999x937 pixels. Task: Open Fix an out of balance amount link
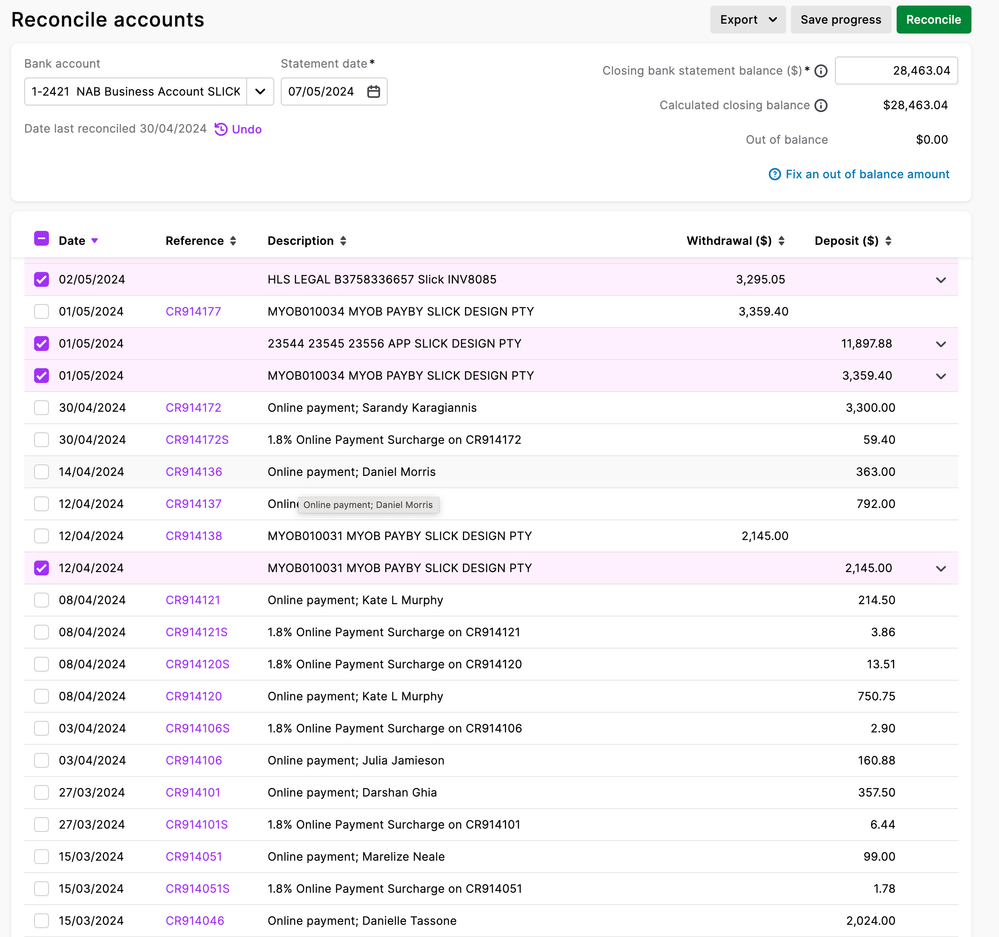point(859,174)
